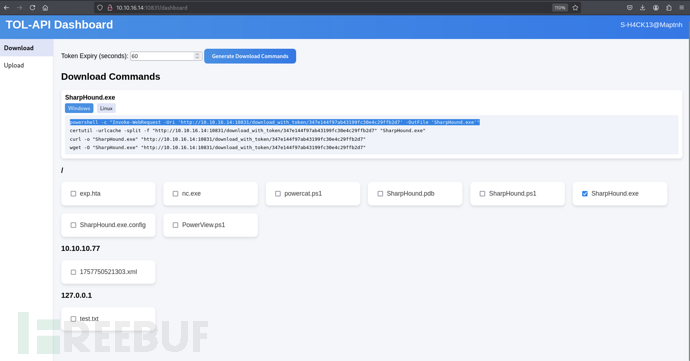The image size is (690, 361).
Task: Click the S-H4CK13@Maptnh user label
Action: [651, 25]
